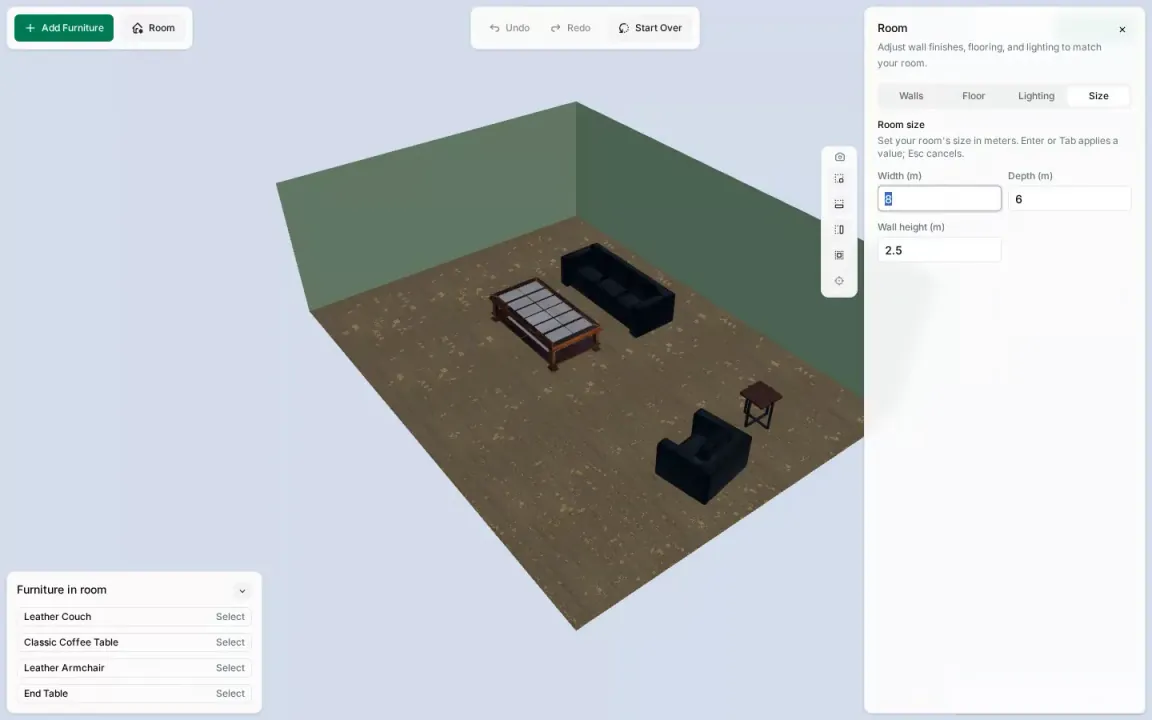Select the Leather Armchair entry

coord(134,668)
